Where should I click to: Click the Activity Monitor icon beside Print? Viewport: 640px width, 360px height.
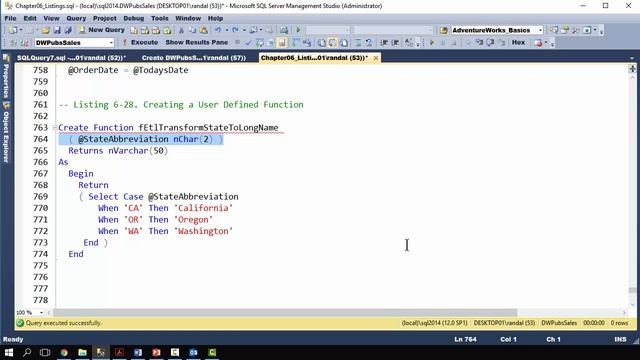(284, 30)
